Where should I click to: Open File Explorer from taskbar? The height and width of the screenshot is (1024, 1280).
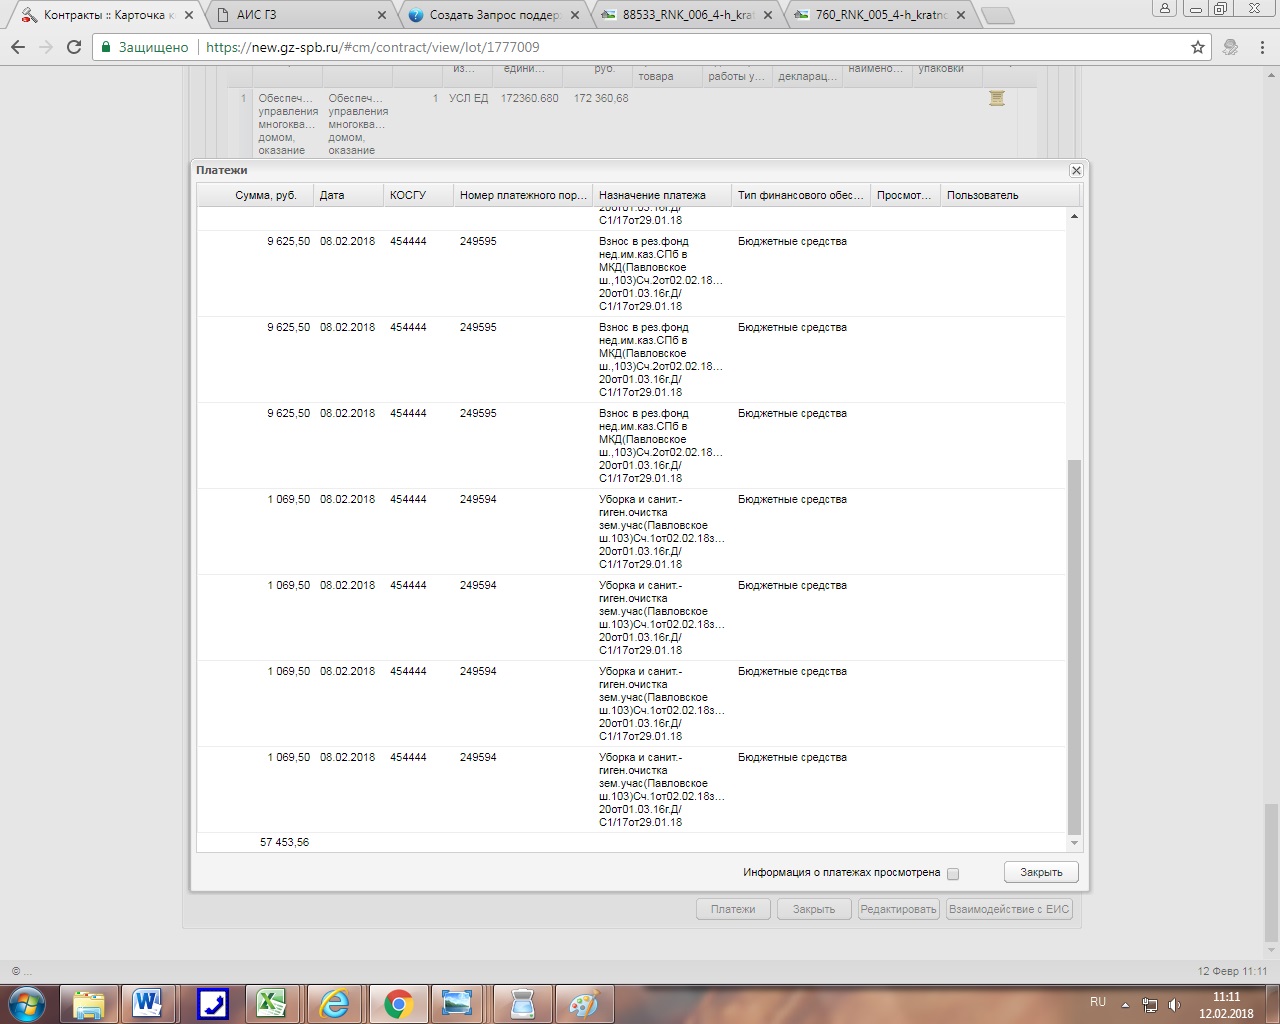[89, 1003]
